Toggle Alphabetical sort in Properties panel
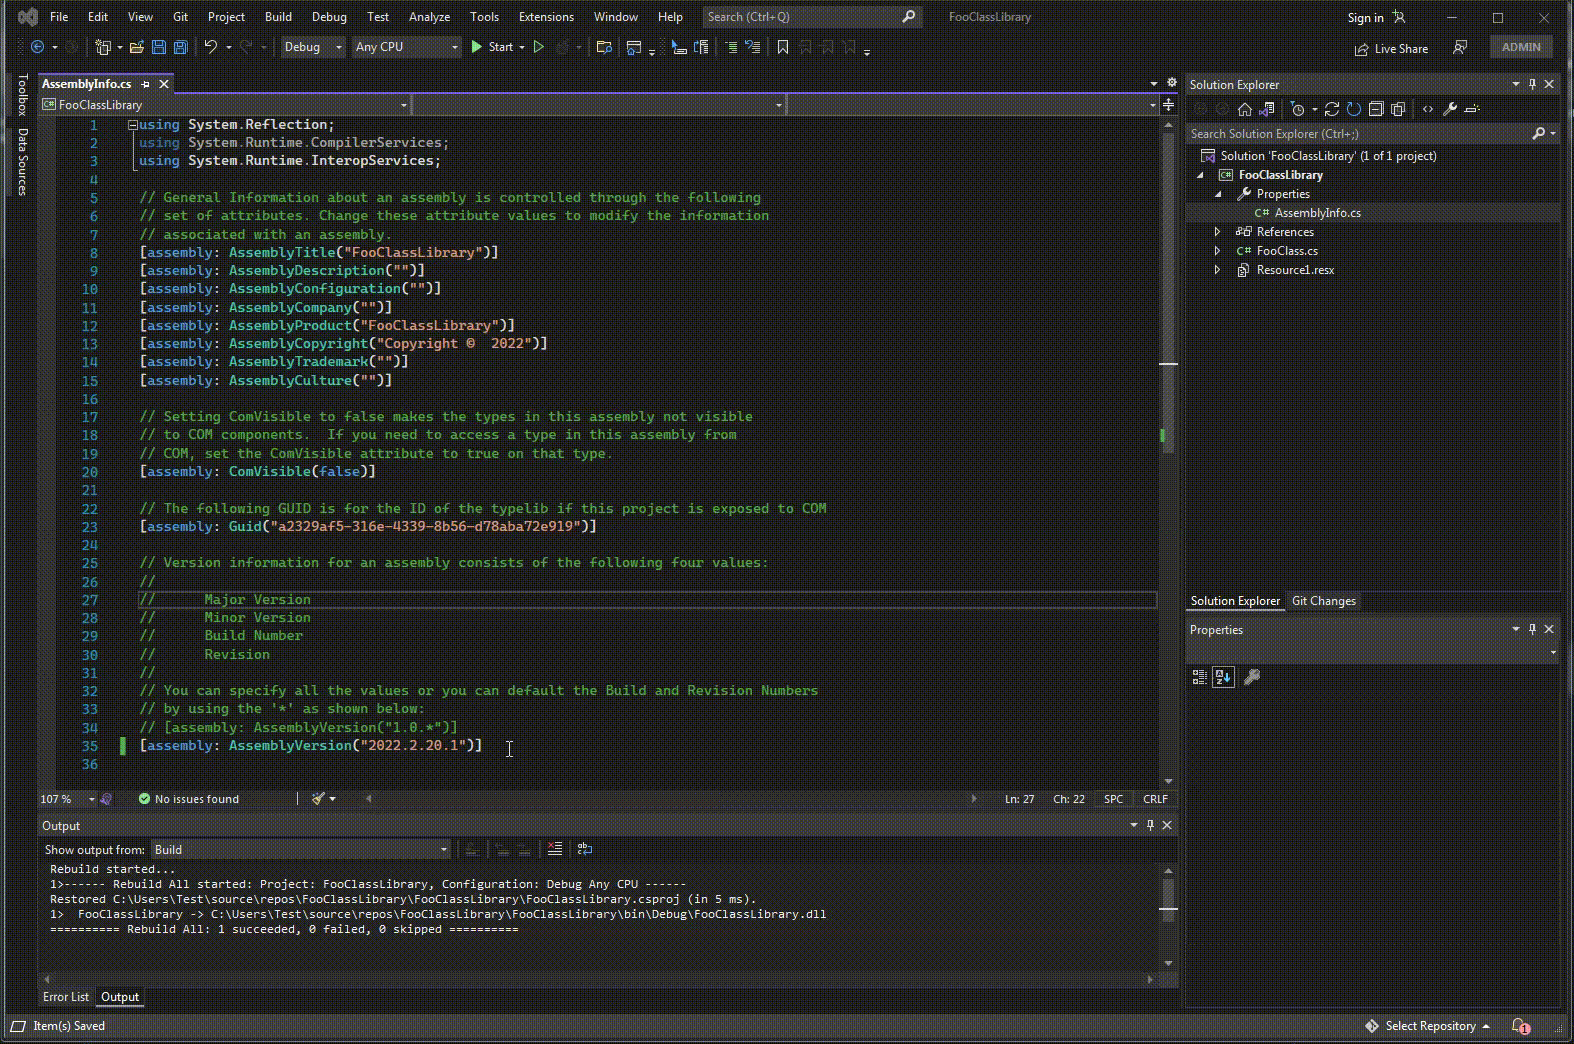Screen dimensions: 1574x1044 click(1223, 677)
